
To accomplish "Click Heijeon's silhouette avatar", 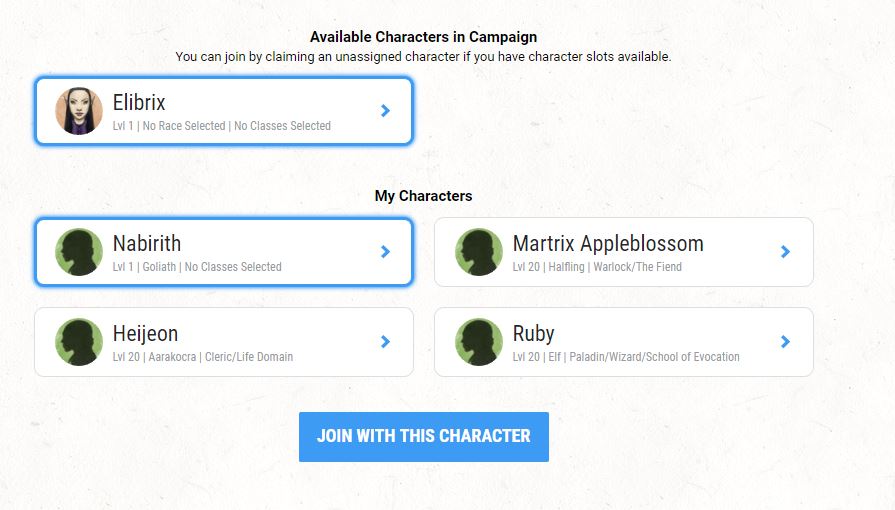I will (x=79, y=342).
